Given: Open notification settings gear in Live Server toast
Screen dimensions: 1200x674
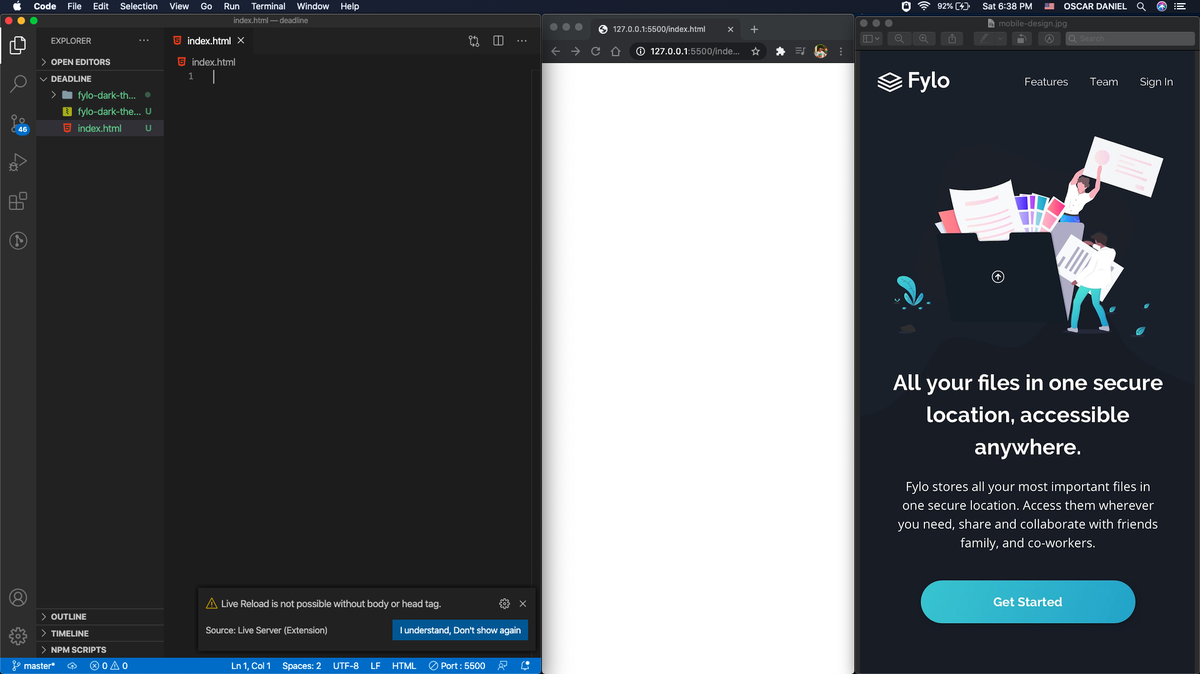Looking at the screenshot, I should [504, 604].
